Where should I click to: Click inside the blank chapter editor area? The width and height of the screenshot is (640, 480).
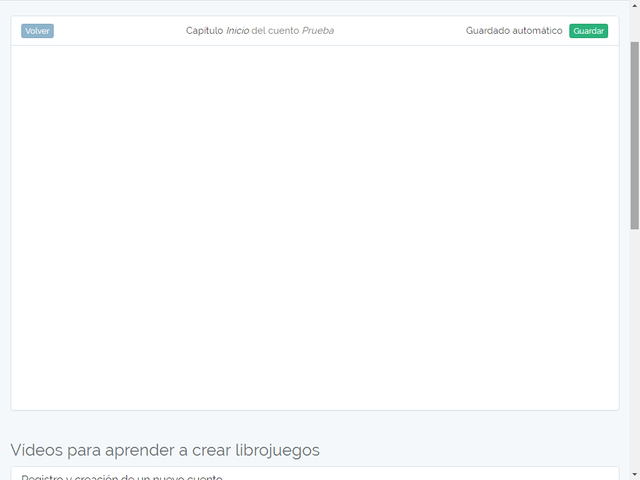pyautogui.click(x=315, y=227)
